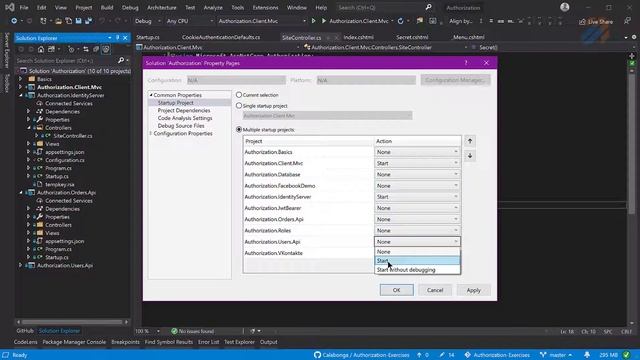Open the Package Manager Console tab
This screenshot has width=640, height=360.
[x=74, y=342]
